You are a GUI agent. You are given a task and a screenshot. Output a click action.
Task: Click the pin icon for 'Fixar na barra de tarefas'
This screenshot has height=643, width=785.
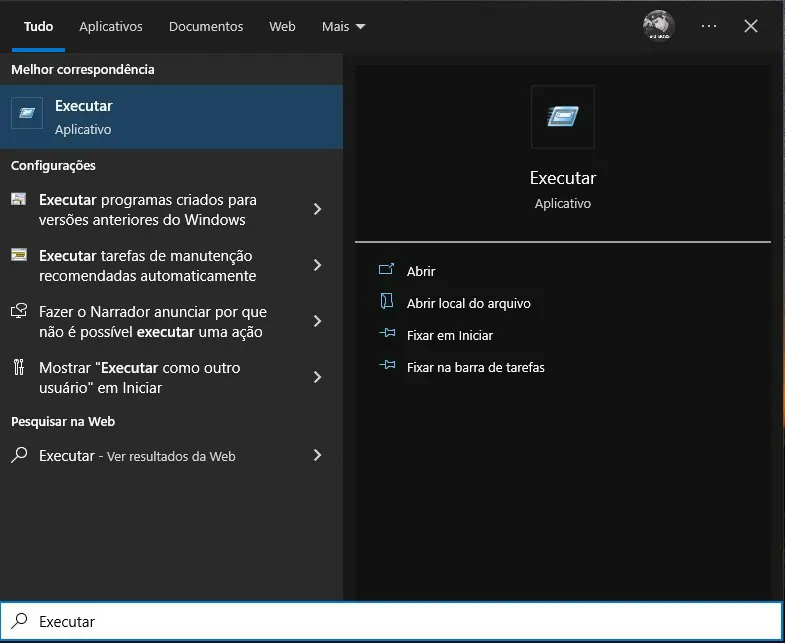tap(387, 366)
